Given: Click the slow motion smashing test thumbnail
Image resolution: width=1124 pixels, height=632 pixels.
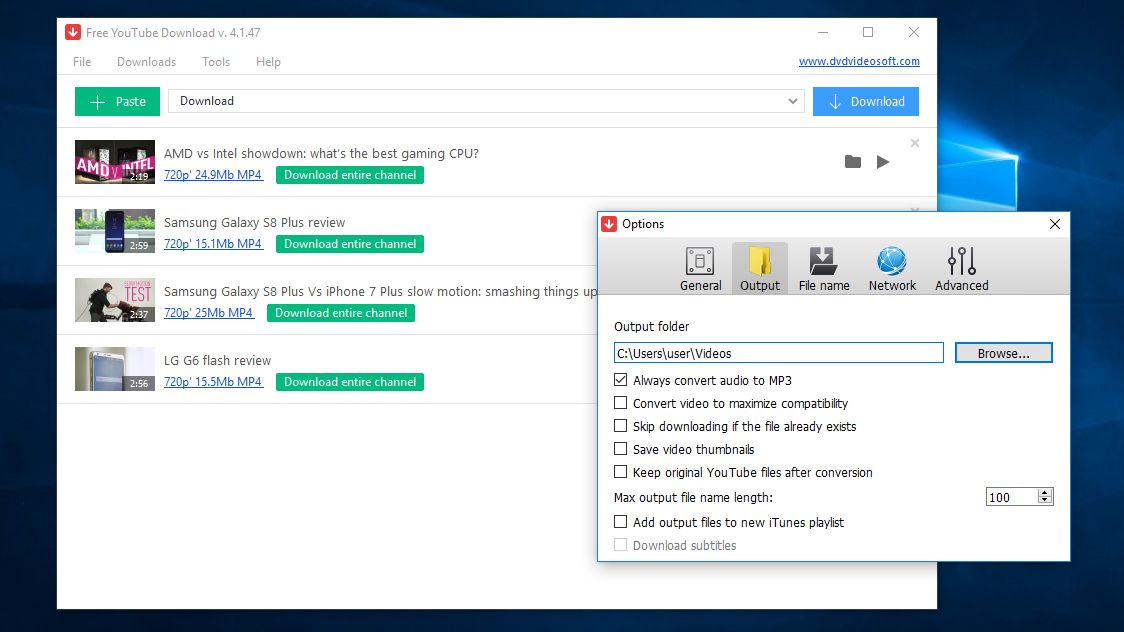Looking at the screenshot, I should pos(115,300).
